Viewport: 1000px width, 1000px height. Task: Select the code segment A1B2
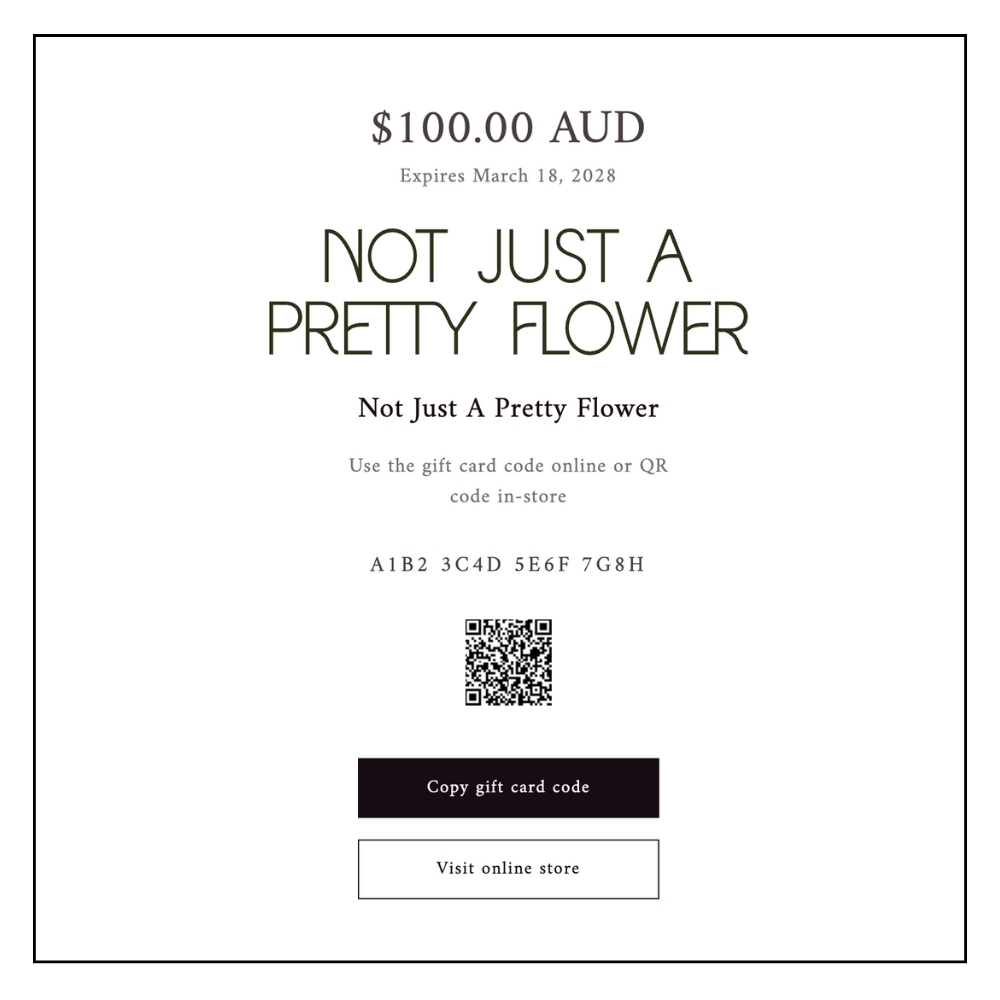[x=397, y=561]
